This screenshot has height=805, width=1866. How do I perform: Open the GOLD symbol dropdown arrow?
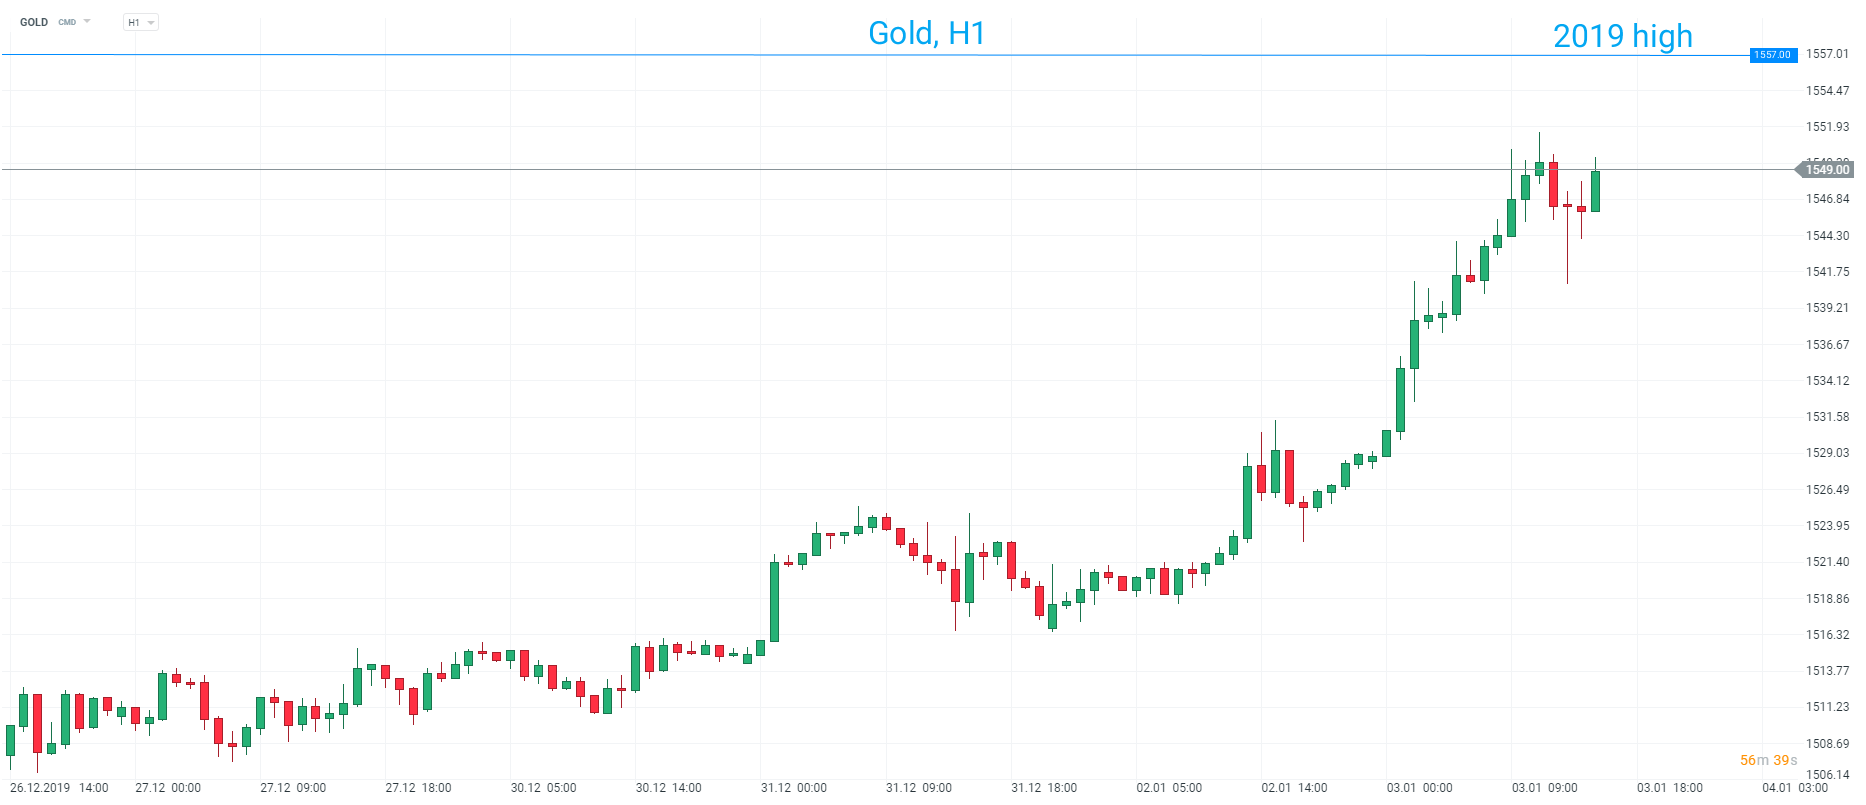(87, 21)
